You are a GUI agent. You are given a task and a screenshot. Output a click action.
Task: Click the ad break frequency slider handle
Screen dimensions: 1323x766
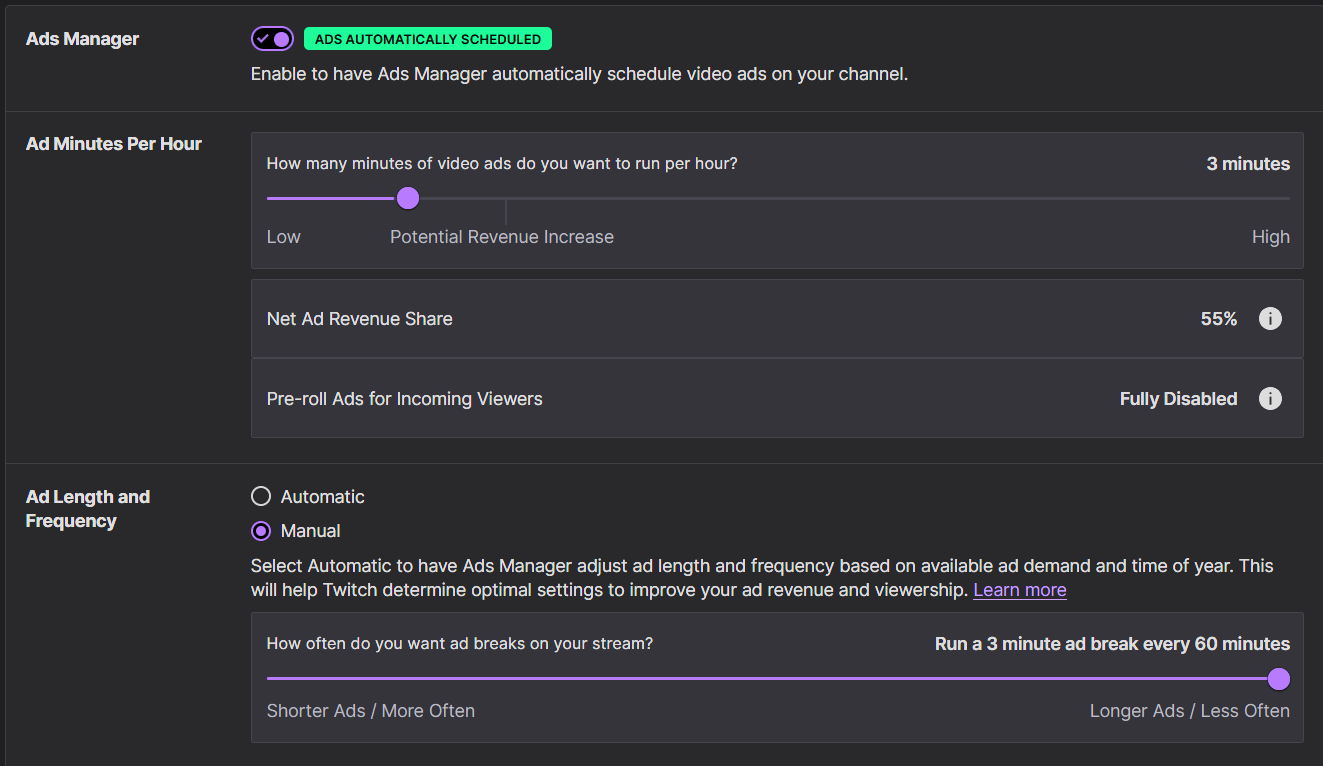[1278, 679]
